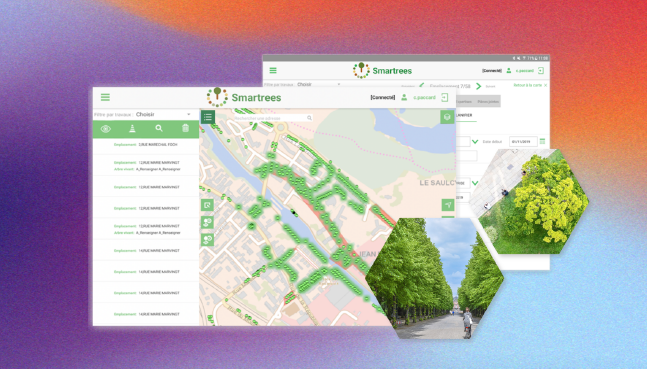Switch to the 'Pièces jointes' tab

click(488, 102)
